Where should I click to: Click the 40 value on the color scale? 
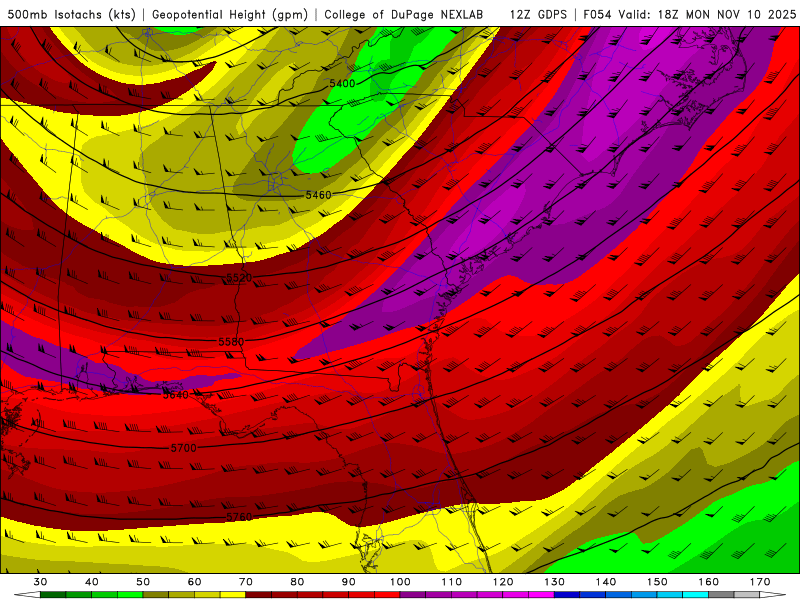tap(92, 582)
